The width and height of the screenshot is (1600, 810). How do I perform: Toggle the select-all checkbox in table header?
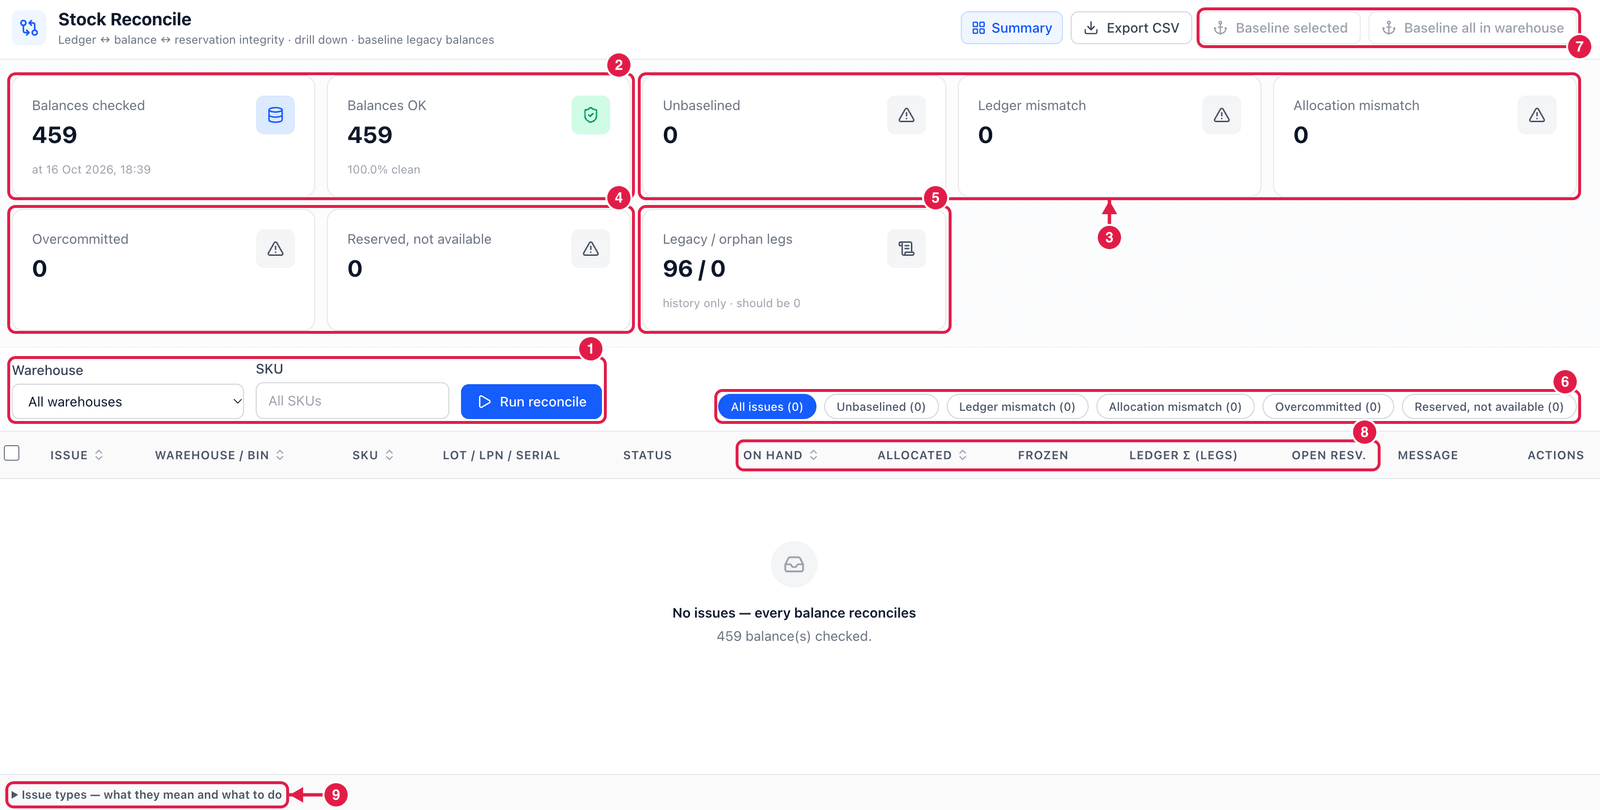pos(12,453)
